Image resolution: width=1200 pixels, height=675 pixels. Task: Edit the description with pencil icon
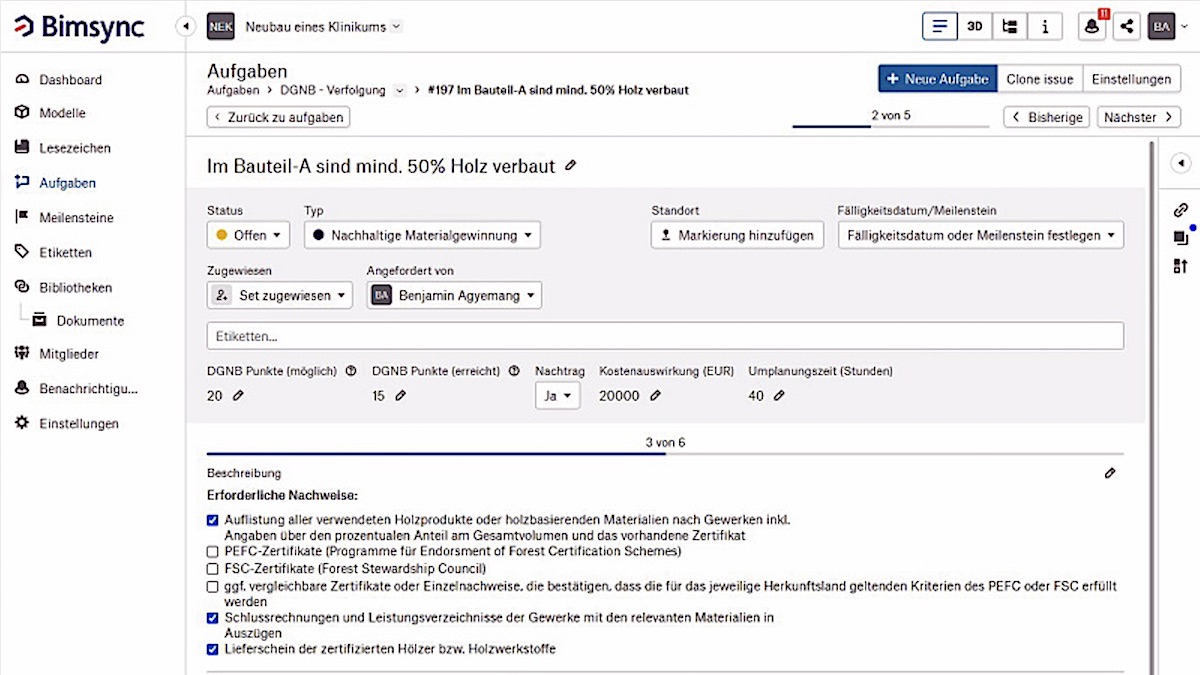1110,473
